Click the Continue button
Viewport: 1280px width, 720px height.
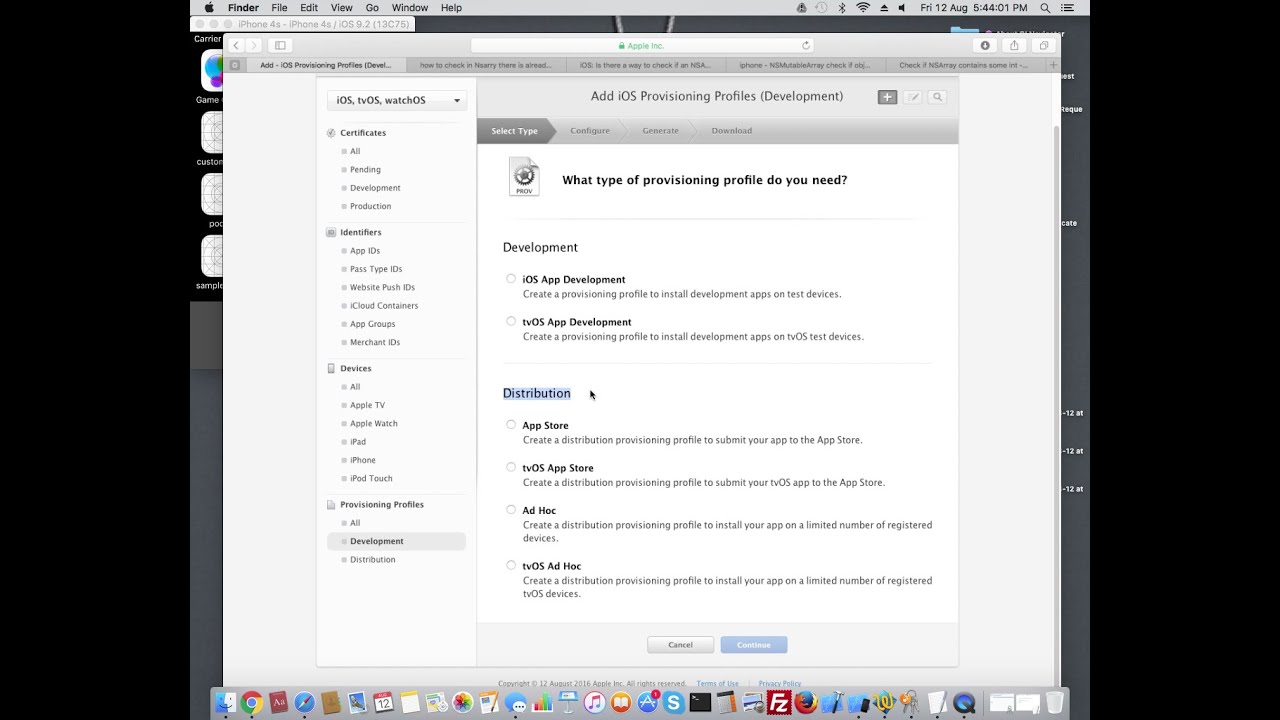pyautogui.click(x=754, y=645)
